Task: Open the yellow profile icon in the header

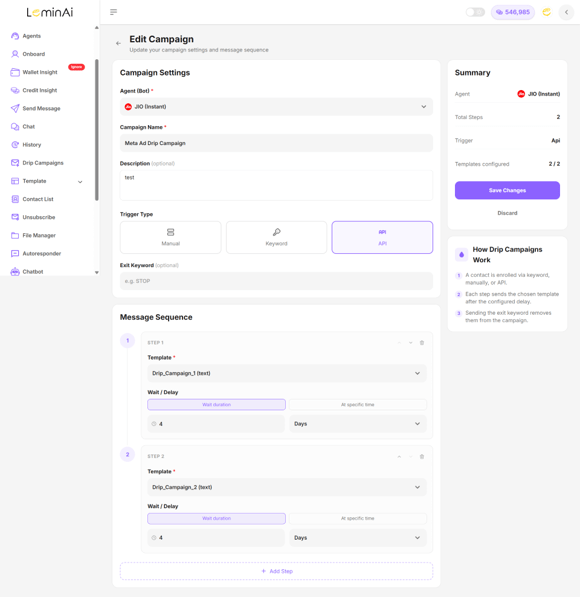Action: (547, 12)
